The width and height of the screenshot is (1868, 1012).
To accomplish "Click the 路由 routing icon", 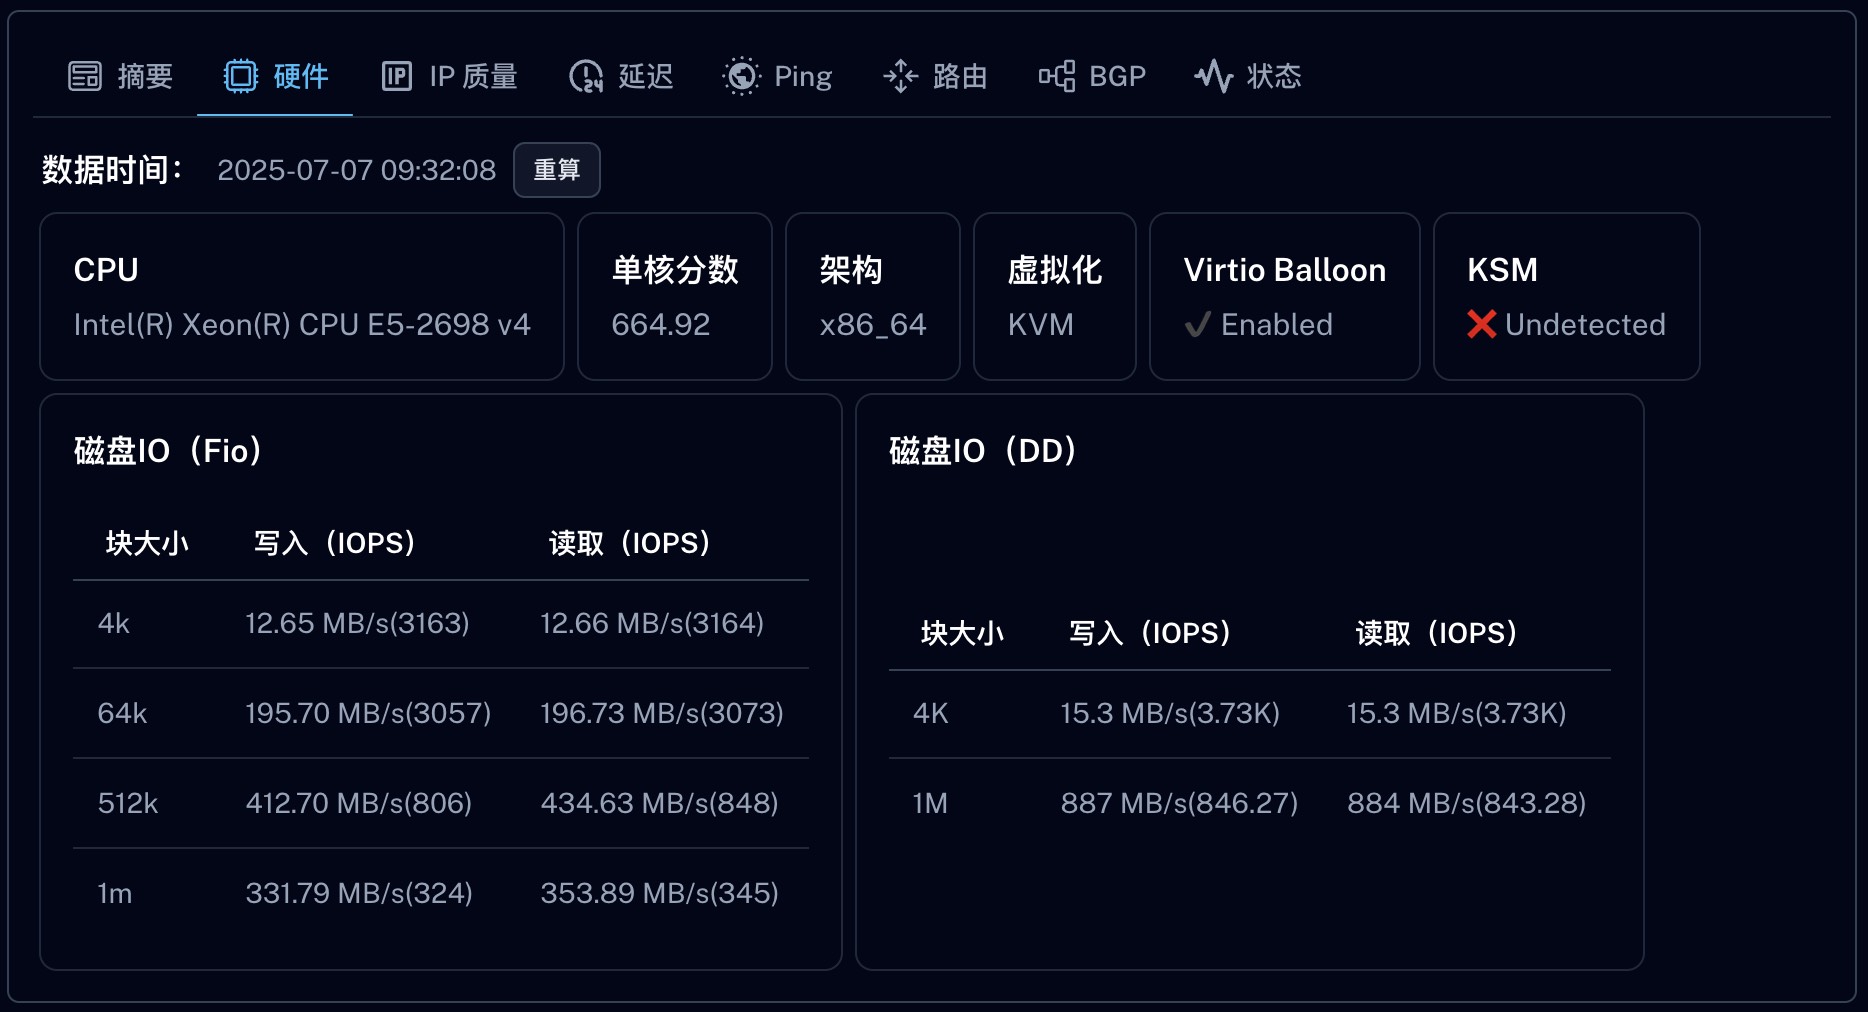I will click(x=901, y=75).
